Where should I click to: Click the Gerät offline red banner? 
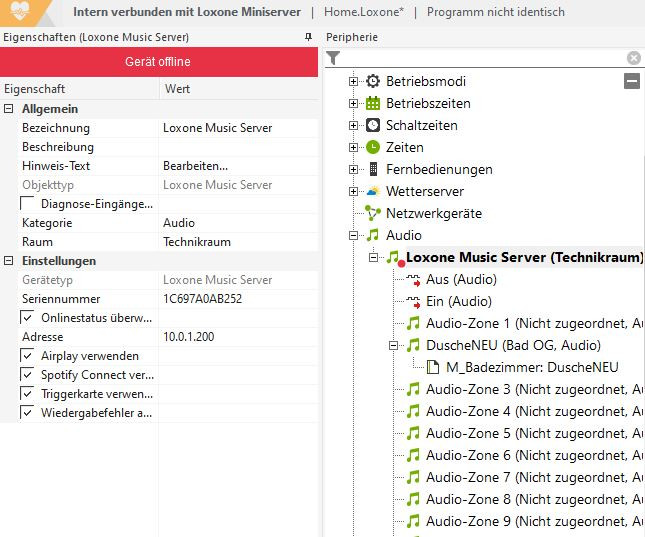tap(159, 62)
